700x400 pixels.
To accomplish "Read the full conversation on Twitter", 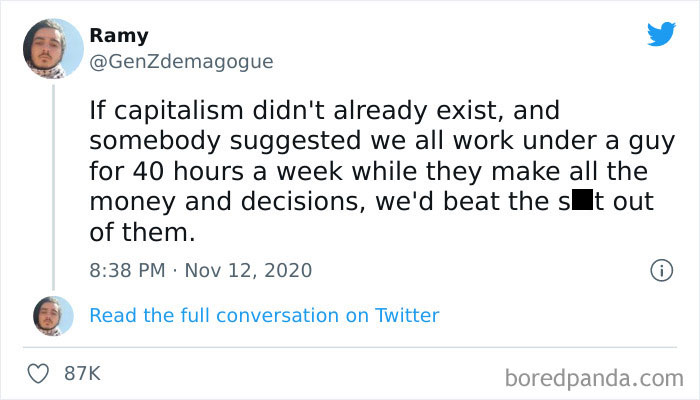I will tap(264, 315).
